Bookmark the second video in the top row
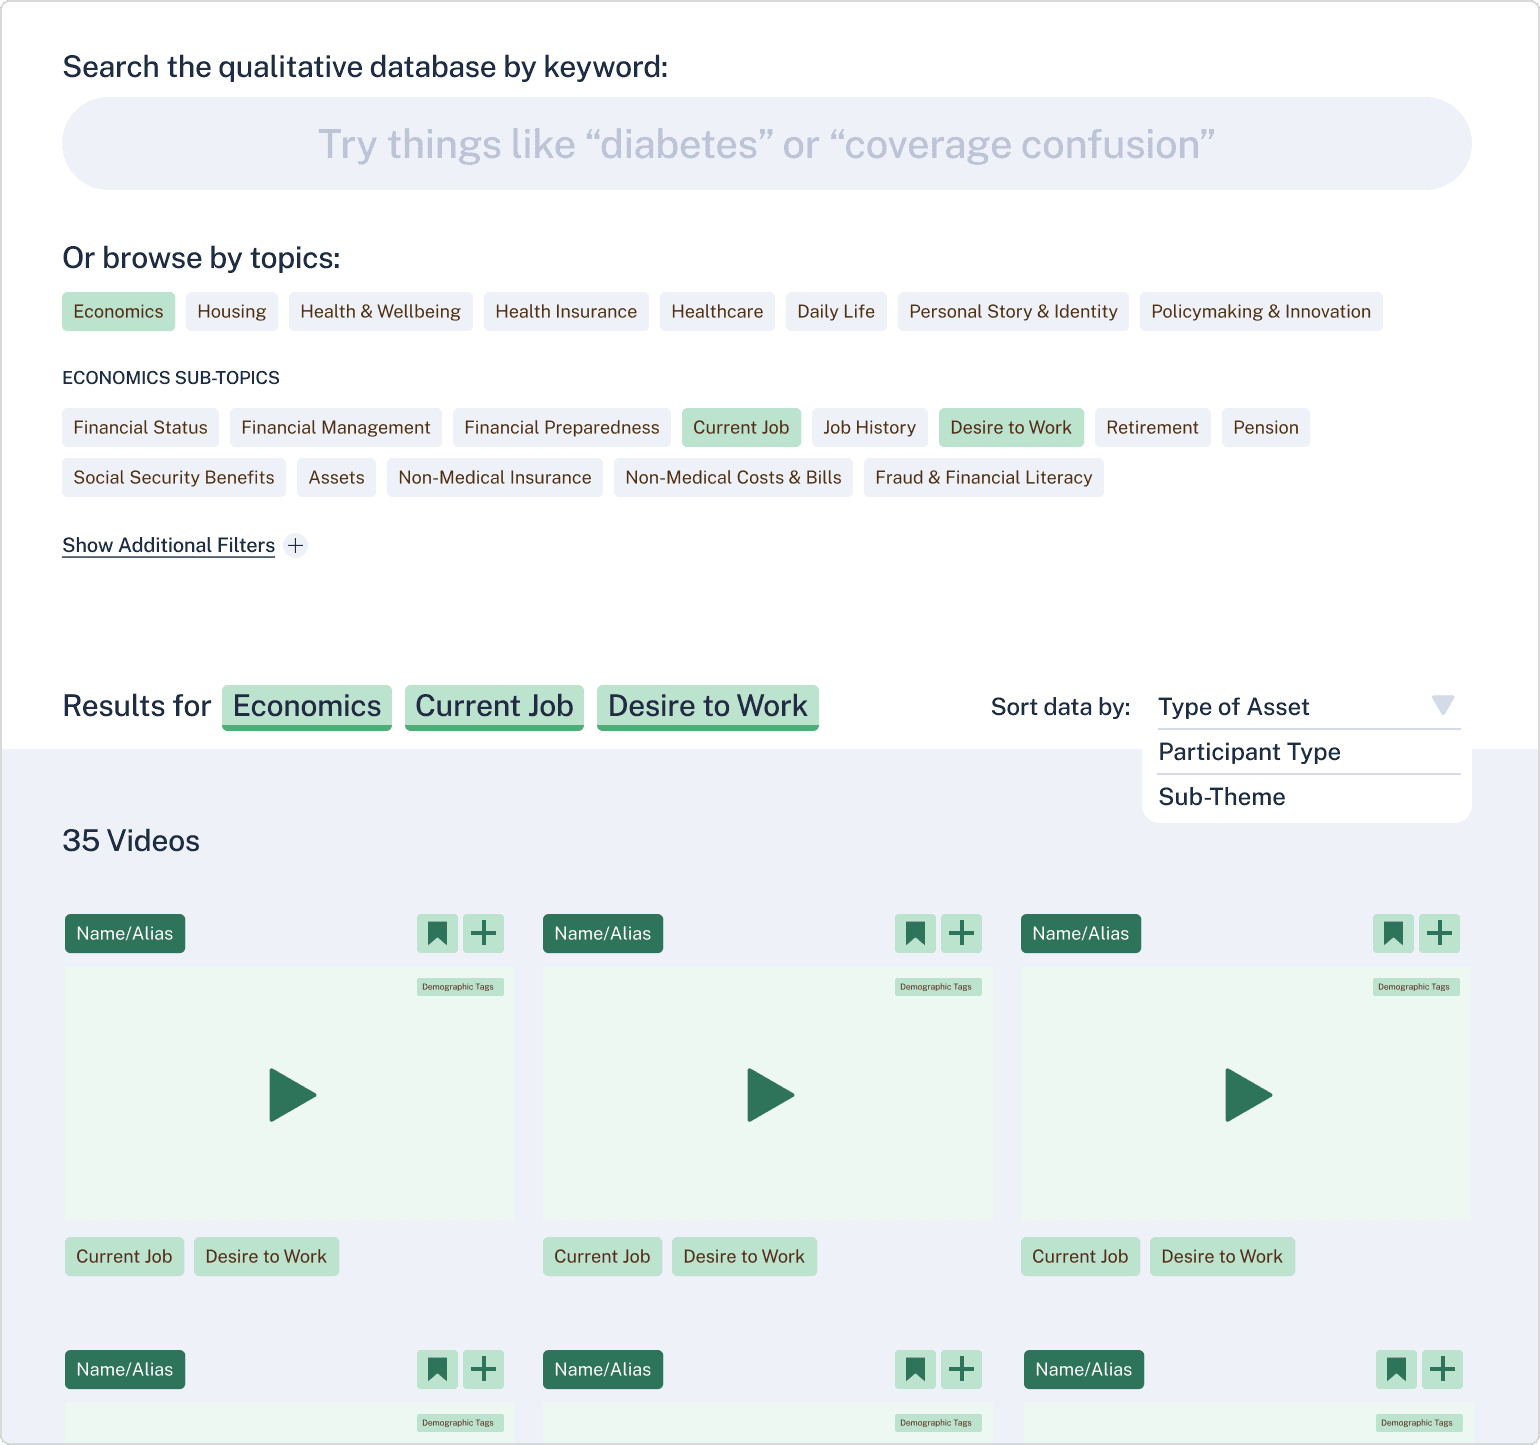The height and width of the screenshot is (1445, 1540). point(915,933)
